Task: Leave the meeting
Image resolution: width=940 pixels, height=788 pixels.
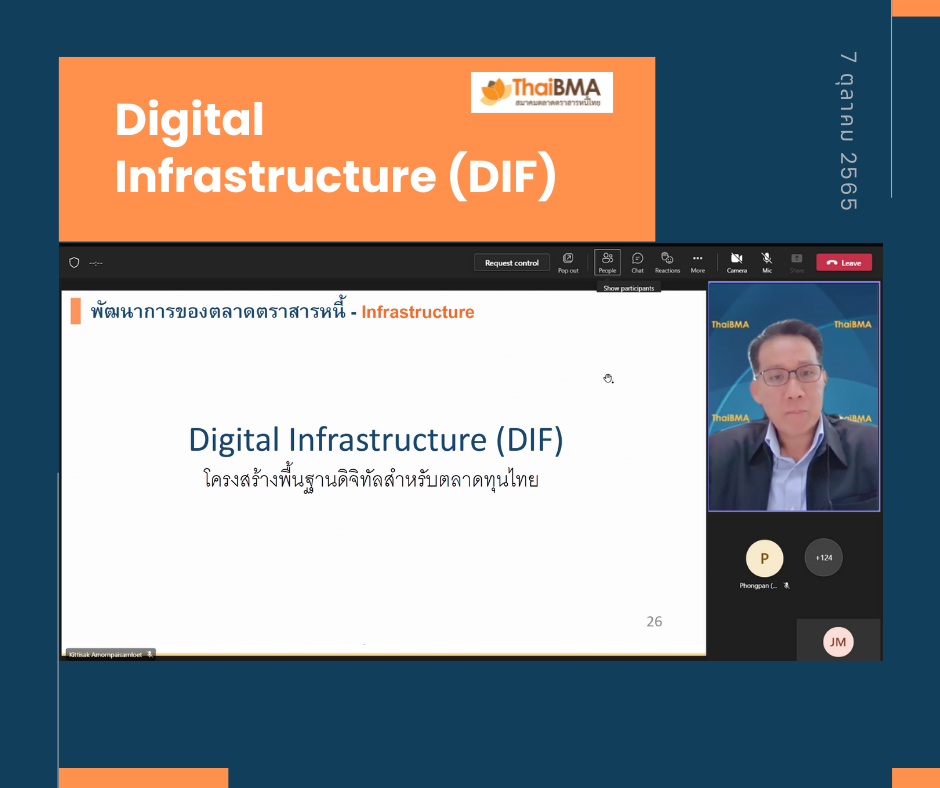Action: coord(843,263)
